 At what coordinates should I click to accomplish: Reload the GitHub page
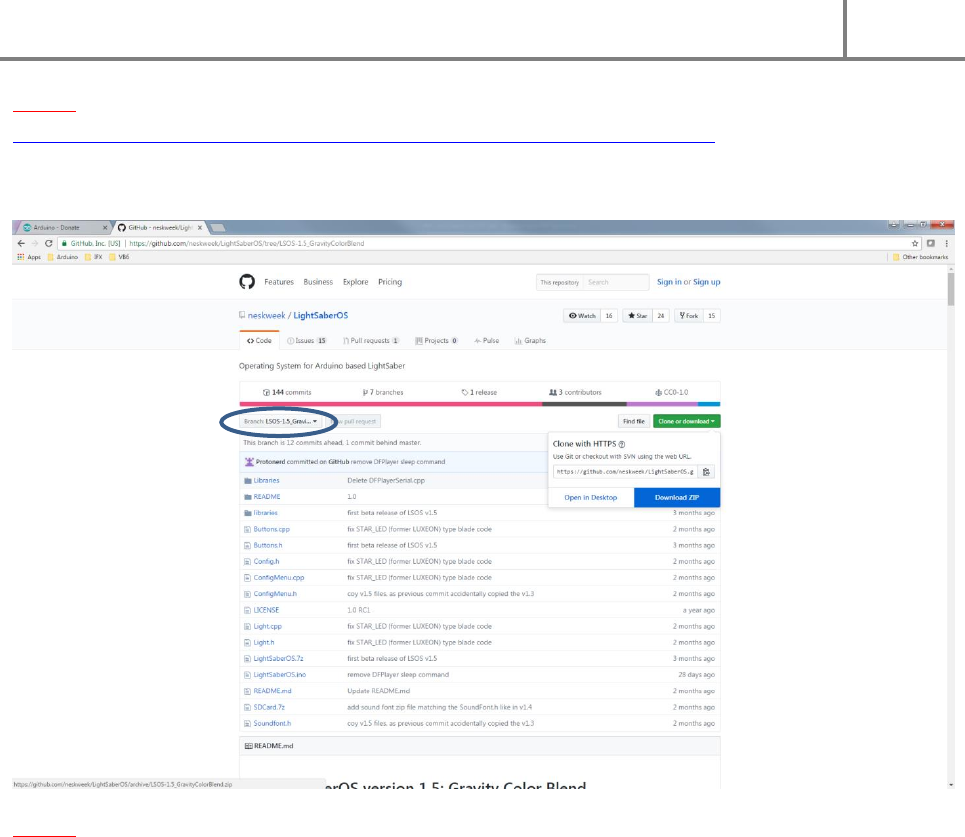[x=49, y=243]
